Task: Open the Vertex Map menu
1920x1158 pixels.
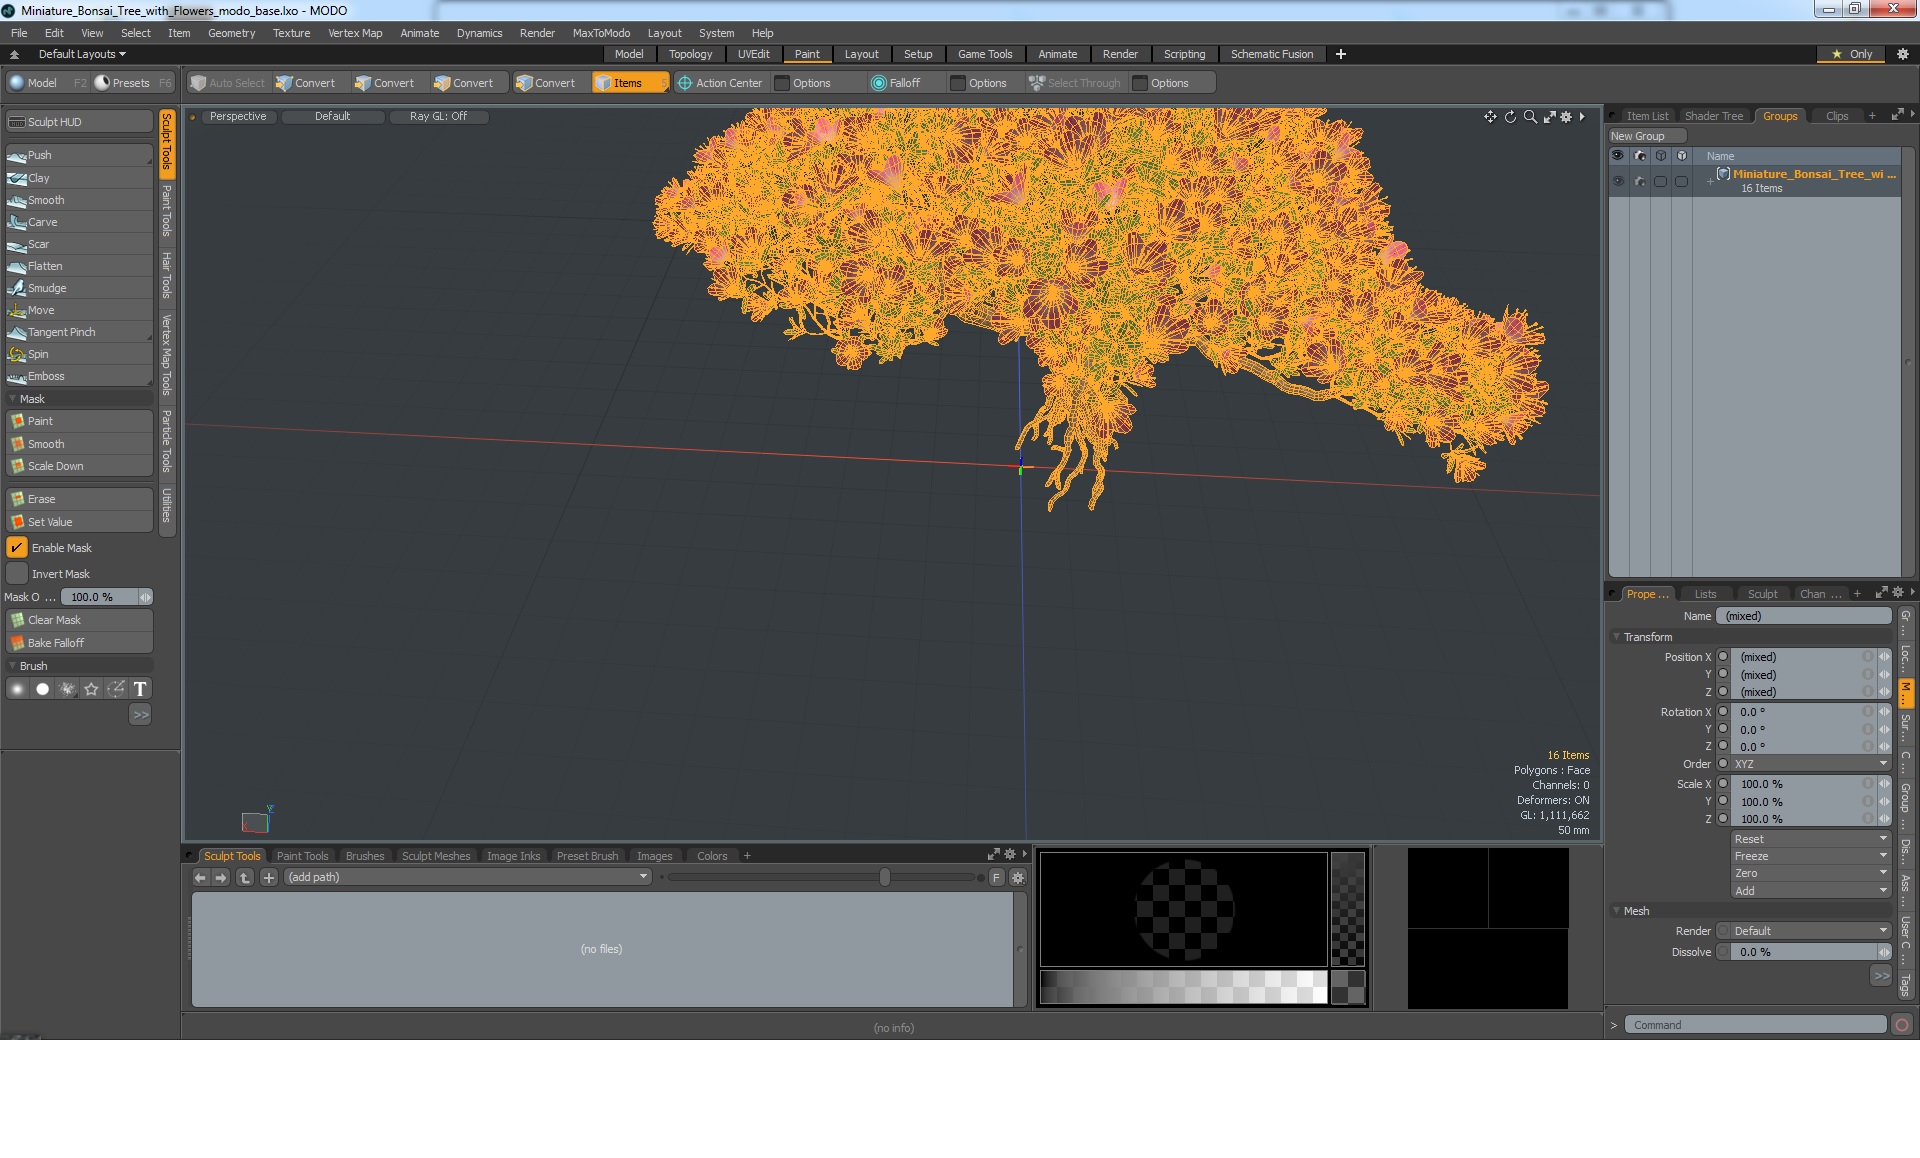Action: pyautogui.click(x=355, y=33)
